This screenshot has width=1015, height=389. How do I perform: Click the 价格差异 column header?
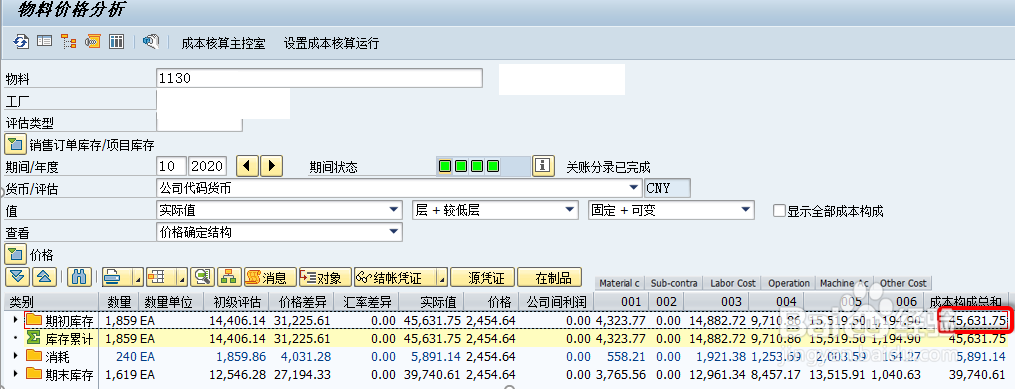pyautogui.click(x=301, y=302)
